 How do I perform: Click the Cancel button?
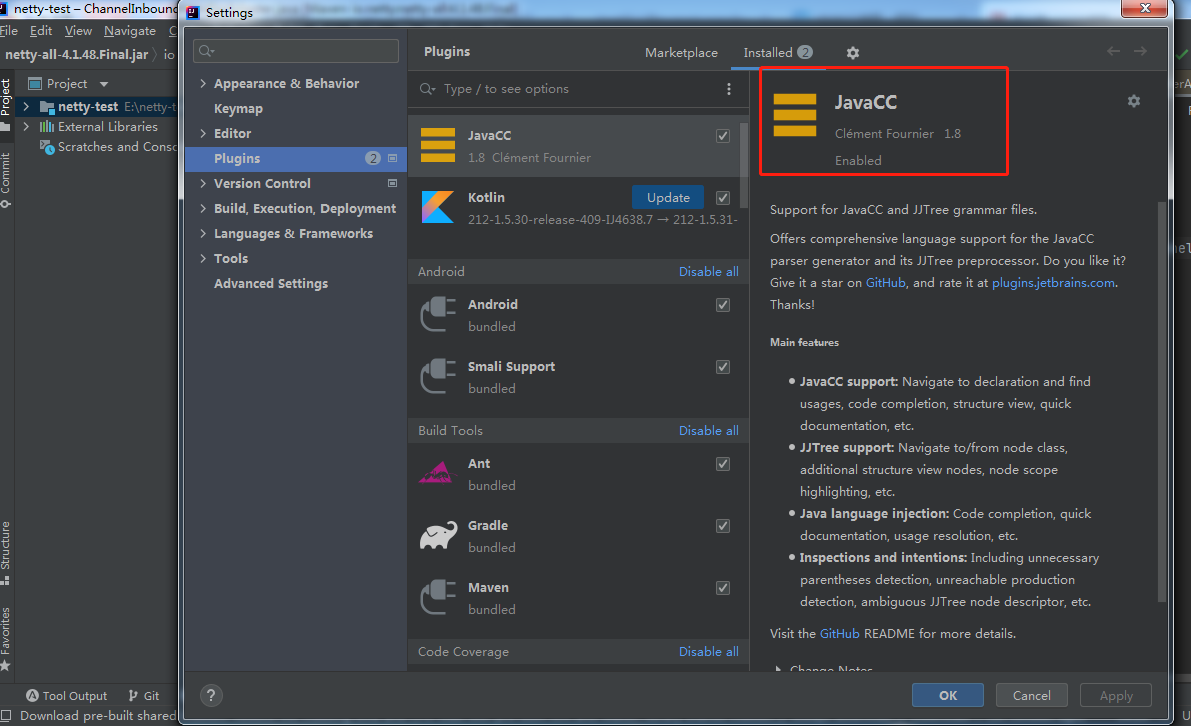(x=1031, y=696)
